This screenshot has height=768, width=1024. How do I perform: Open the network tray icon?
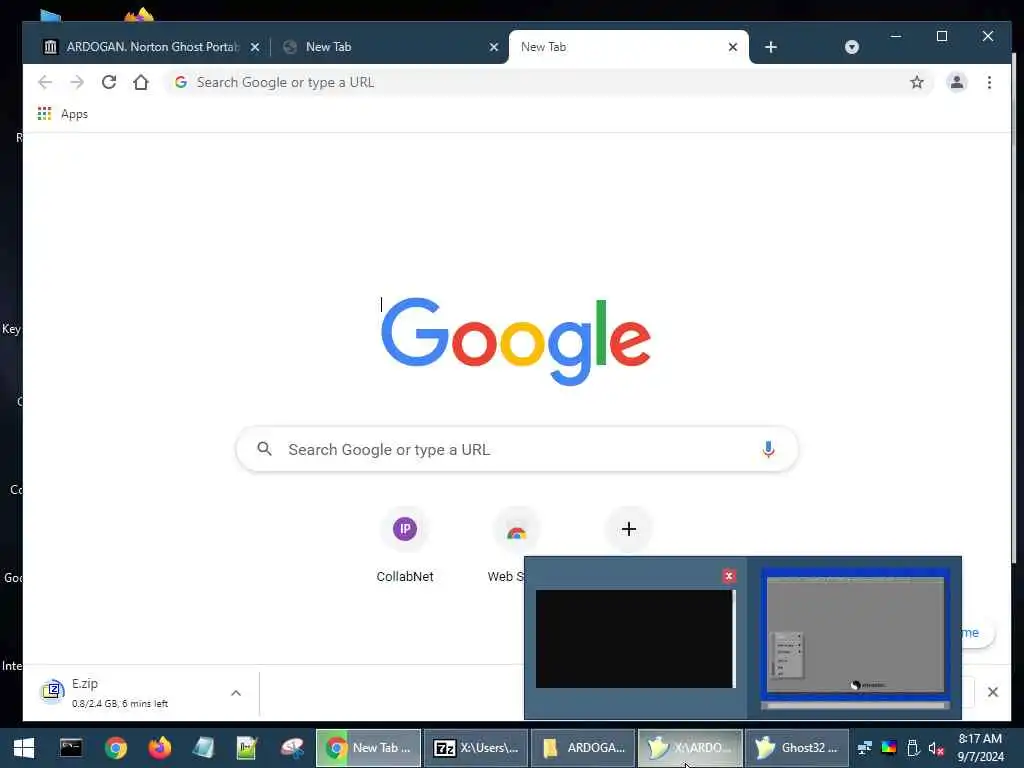click(x=865, y=748)
